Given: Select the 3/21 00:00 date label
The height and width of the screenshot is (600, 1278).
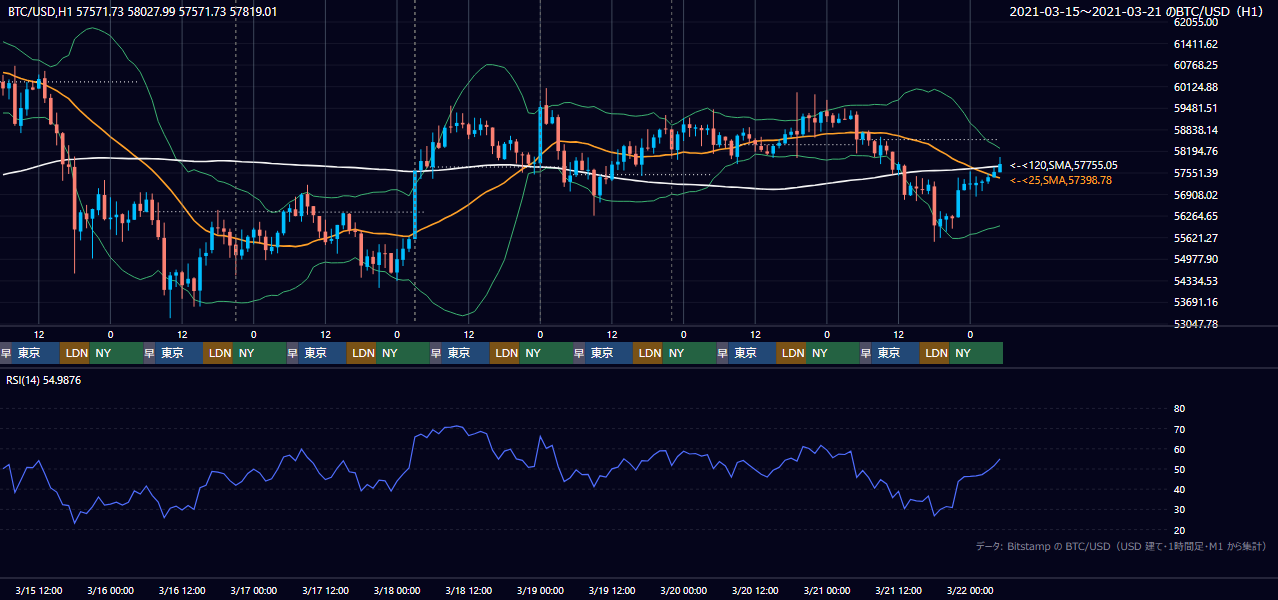Looking at the screenshot, I should [x=827, y=590].
